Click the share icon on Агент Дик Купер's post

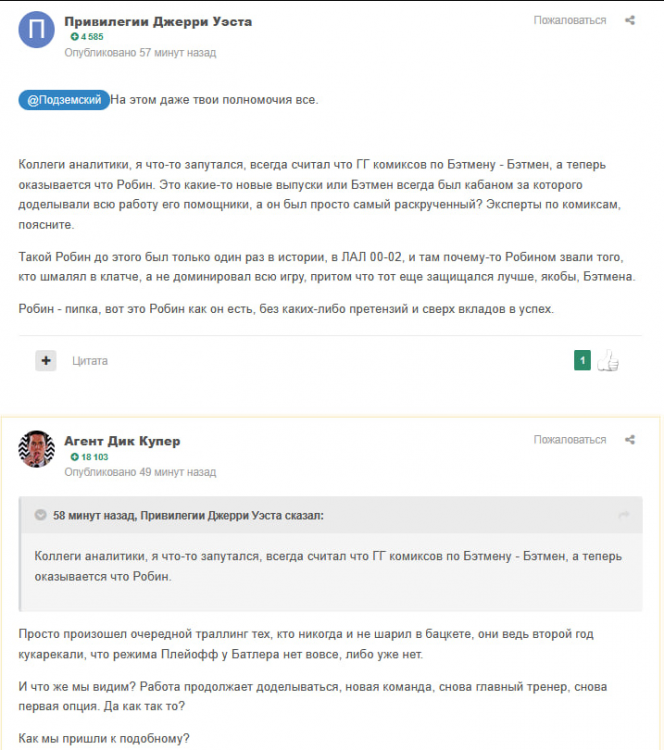tap(630, 439)
